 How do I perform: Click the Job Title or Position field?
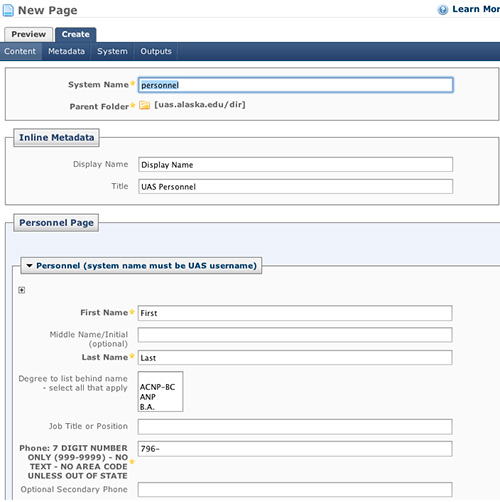[295, 427]
